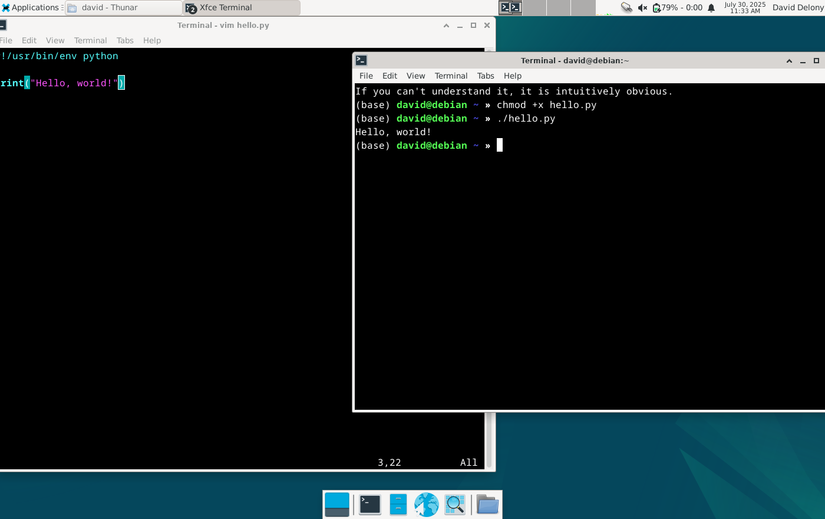This screenshot has height=519, width=825.
Task: Open Terminal menu in david@debian window
Action: tap(450, 76)
